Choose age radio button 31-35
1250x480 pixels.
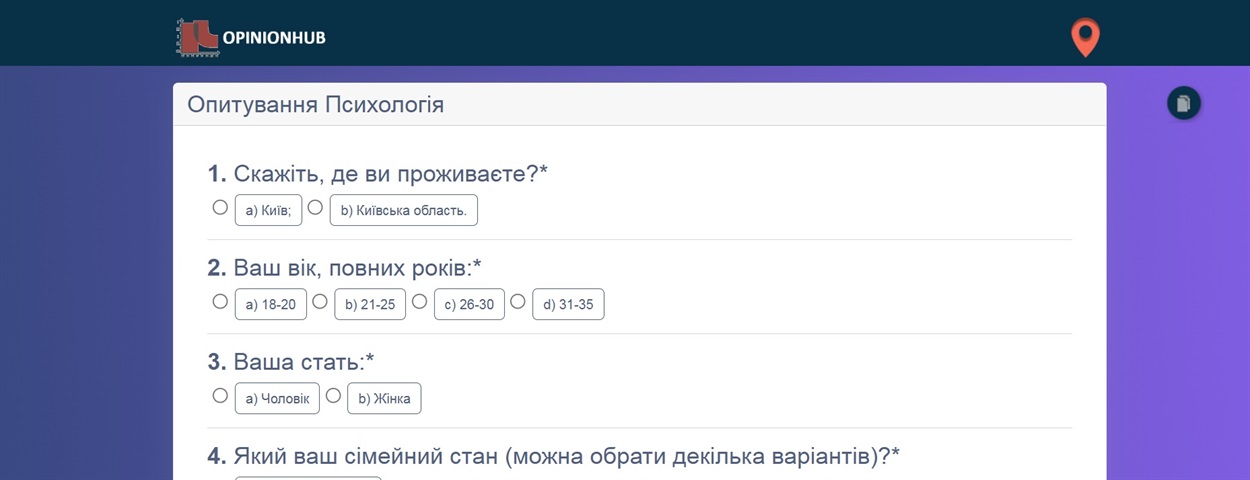pyautogui.click(x=518, y=301)
